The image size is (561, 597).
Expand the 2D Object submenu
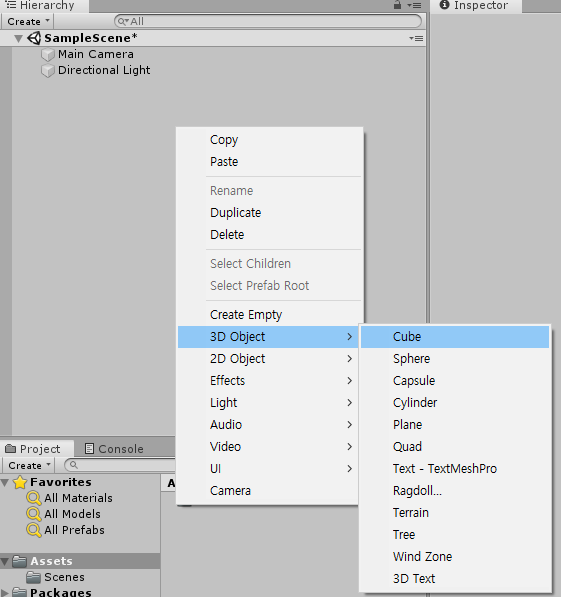pyautogui.click(x=268, y=359)
